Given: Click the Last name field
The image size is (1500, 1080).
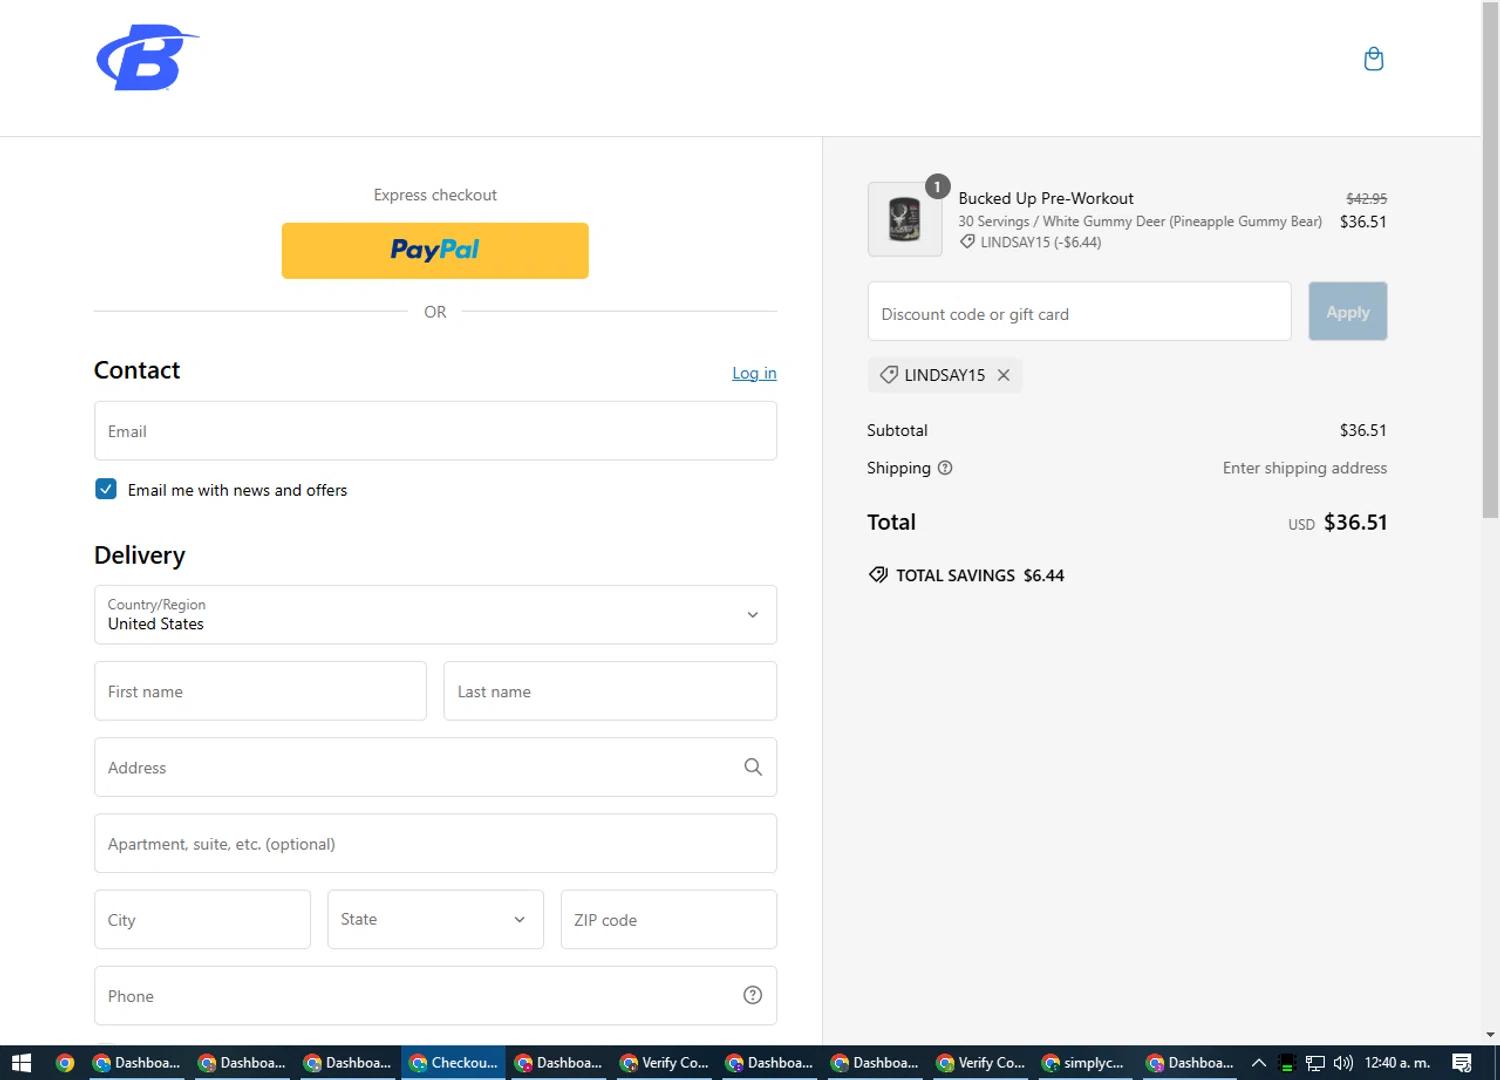Looking at the screenshot, I should click(x=610, y=691).
